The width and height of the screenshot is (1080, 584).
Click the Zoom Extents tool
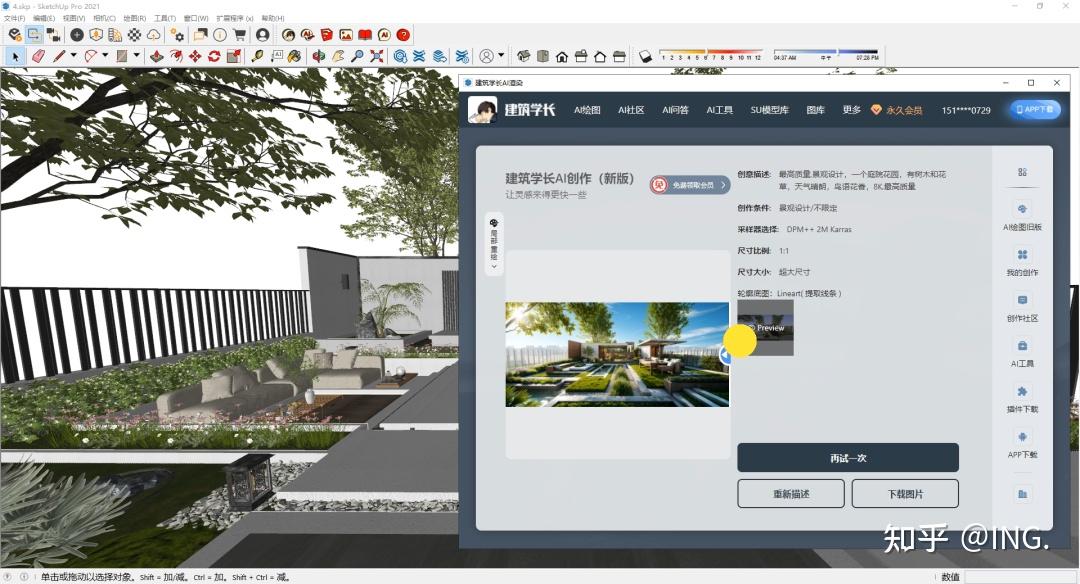(376, 56)
